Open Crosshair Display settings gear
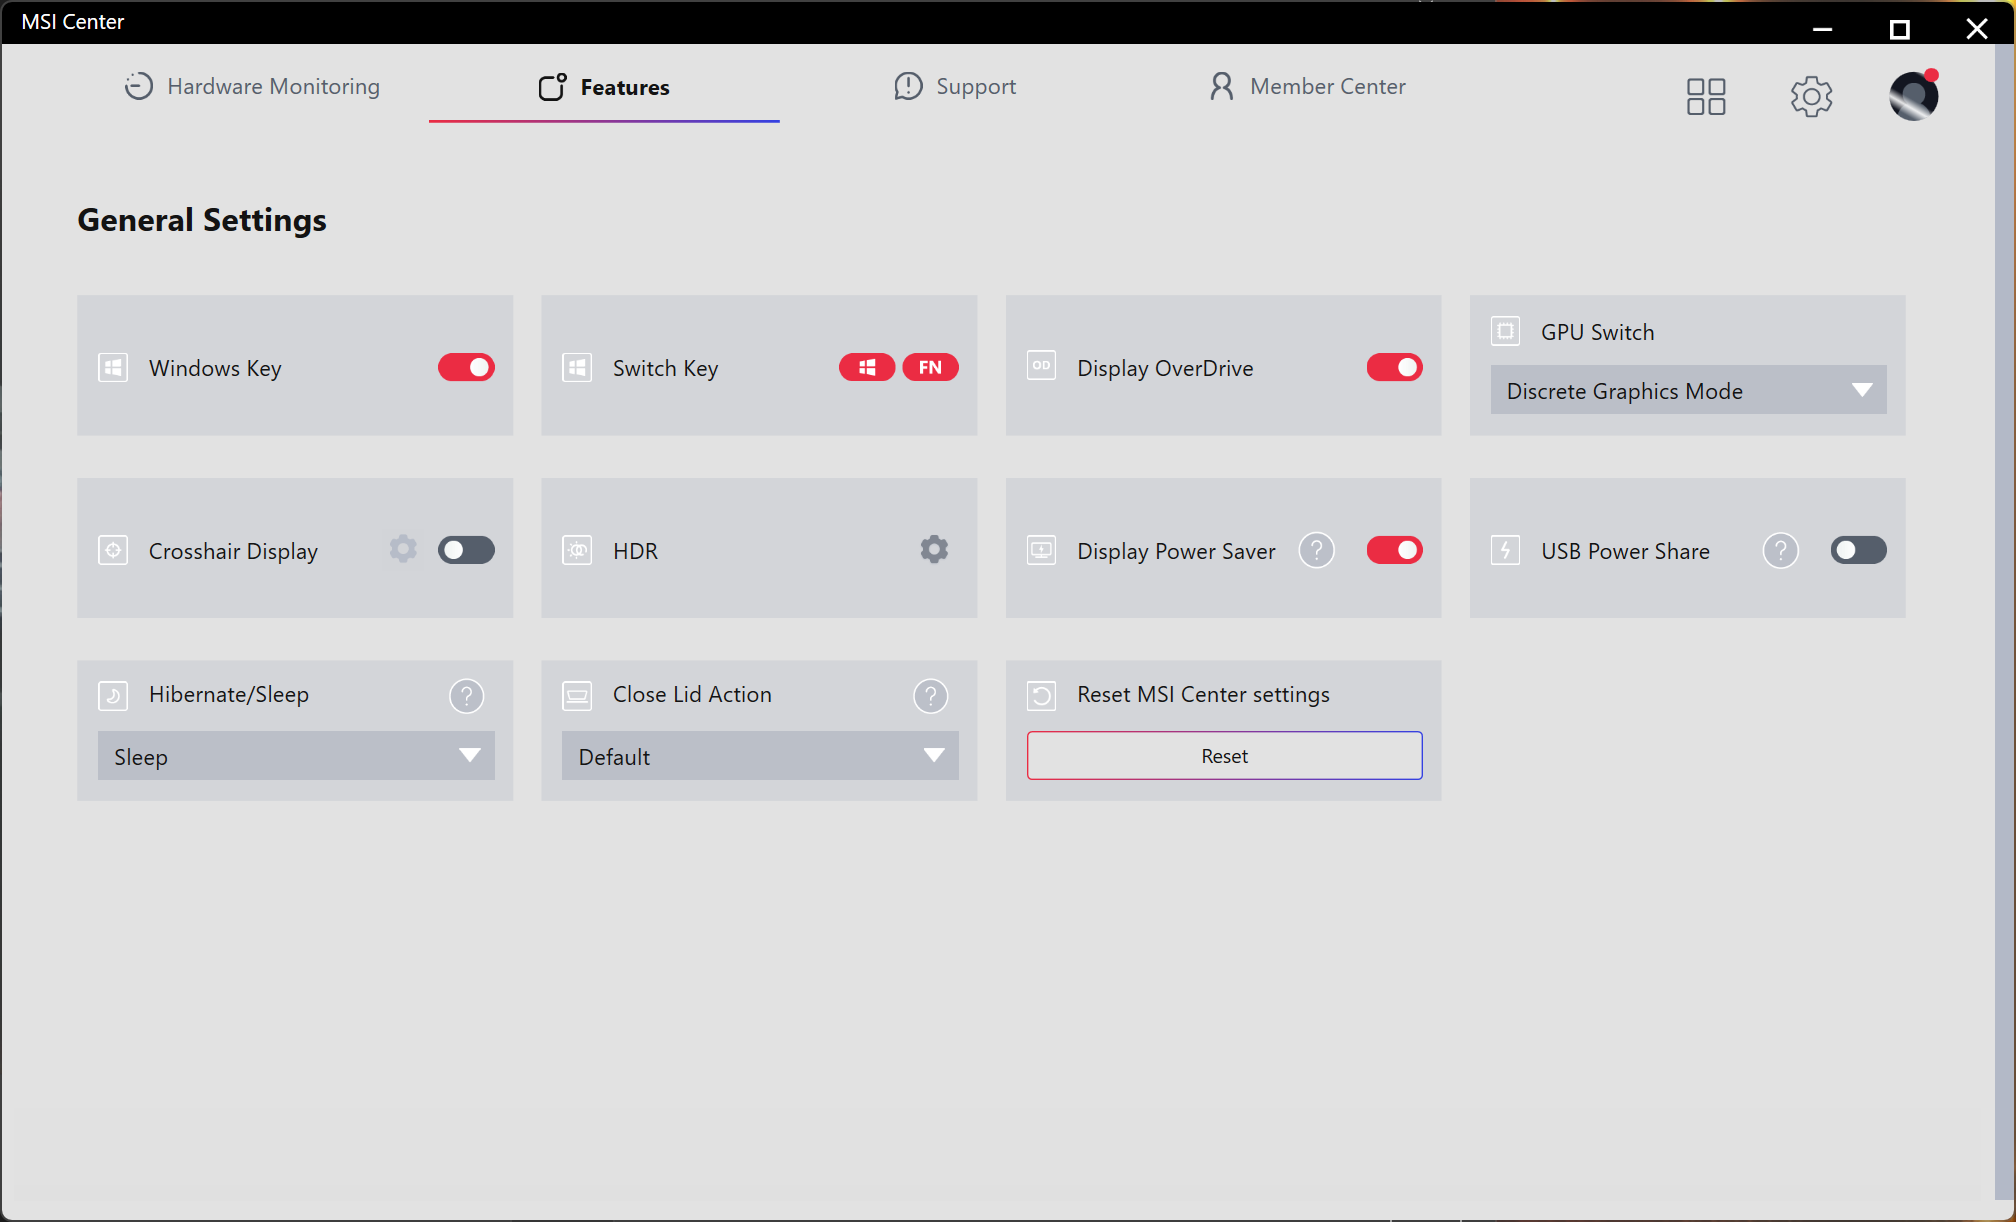The height and width of the screenshot is (1222, 2016). [403, 549]
